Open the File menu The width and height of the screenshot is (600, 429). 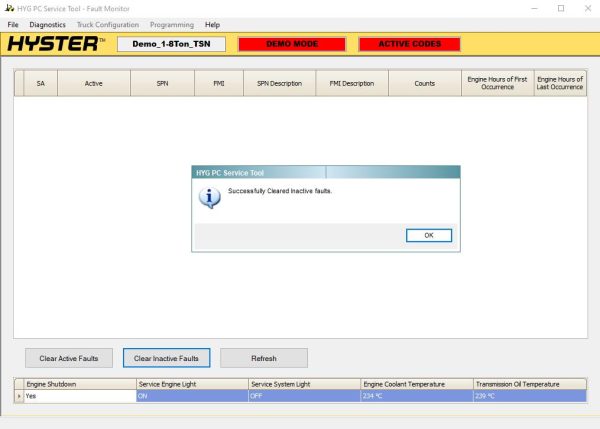pos(13,24)
